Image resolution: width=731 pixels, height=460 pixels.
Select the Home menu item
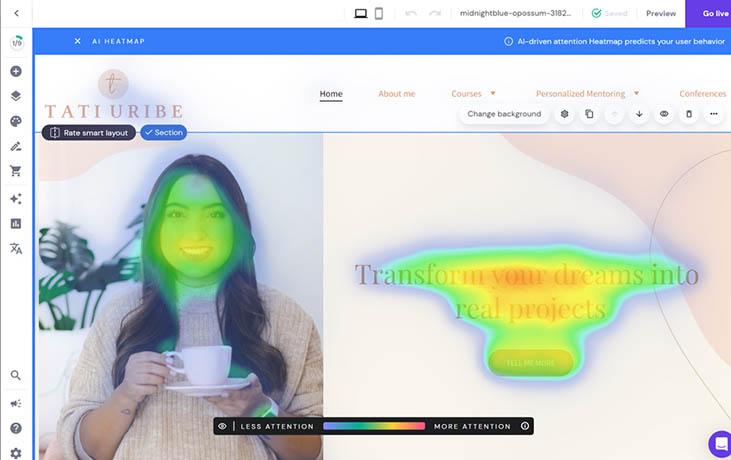[331, 94]
